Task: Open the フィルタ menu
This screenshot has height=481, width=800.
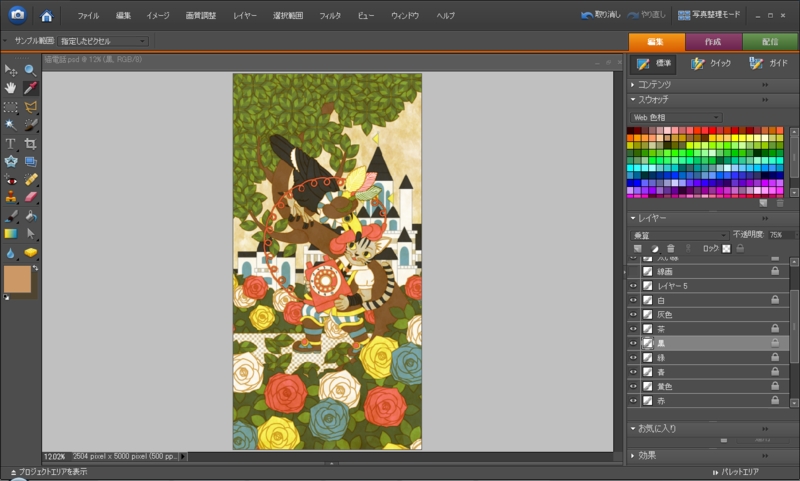Action: click(x=330, y=16)
